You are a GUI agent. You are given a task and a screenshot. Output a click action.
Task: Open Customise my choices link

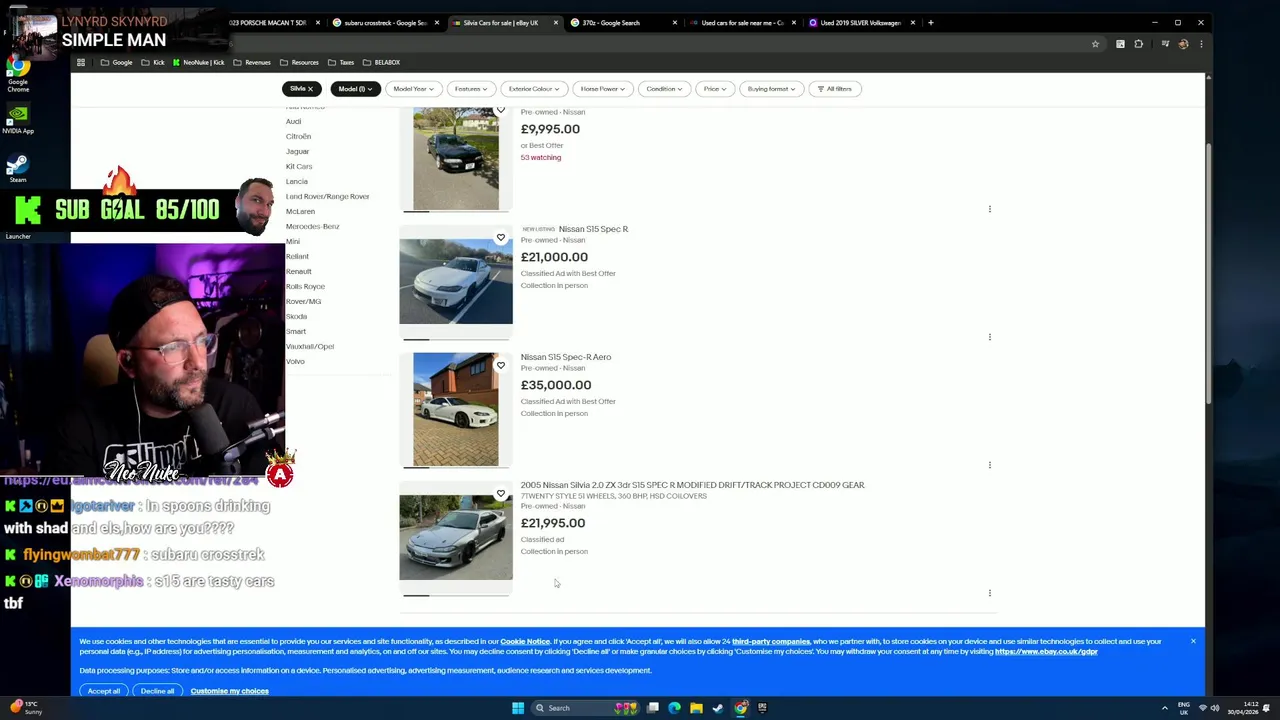coord(229,691)
